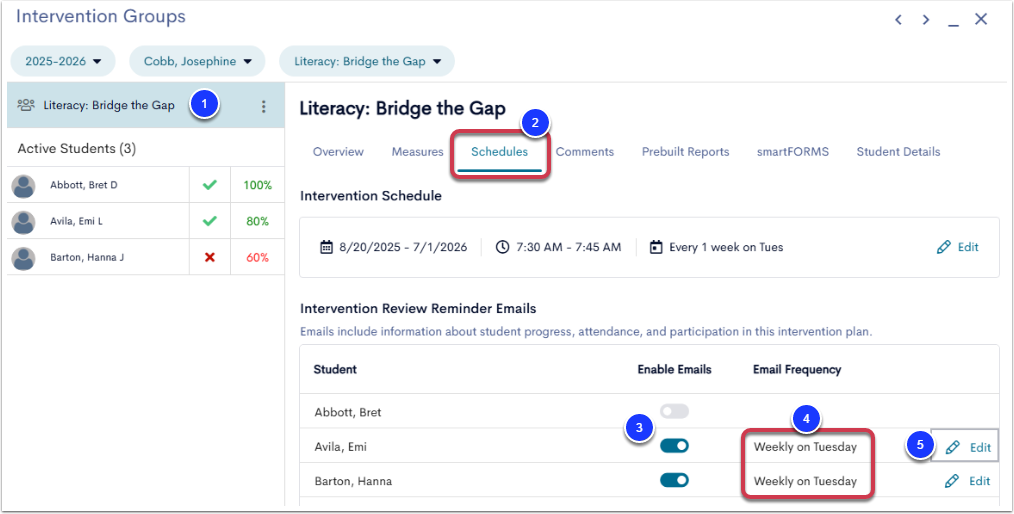Click the 60% value for Barton

(257, 258)
